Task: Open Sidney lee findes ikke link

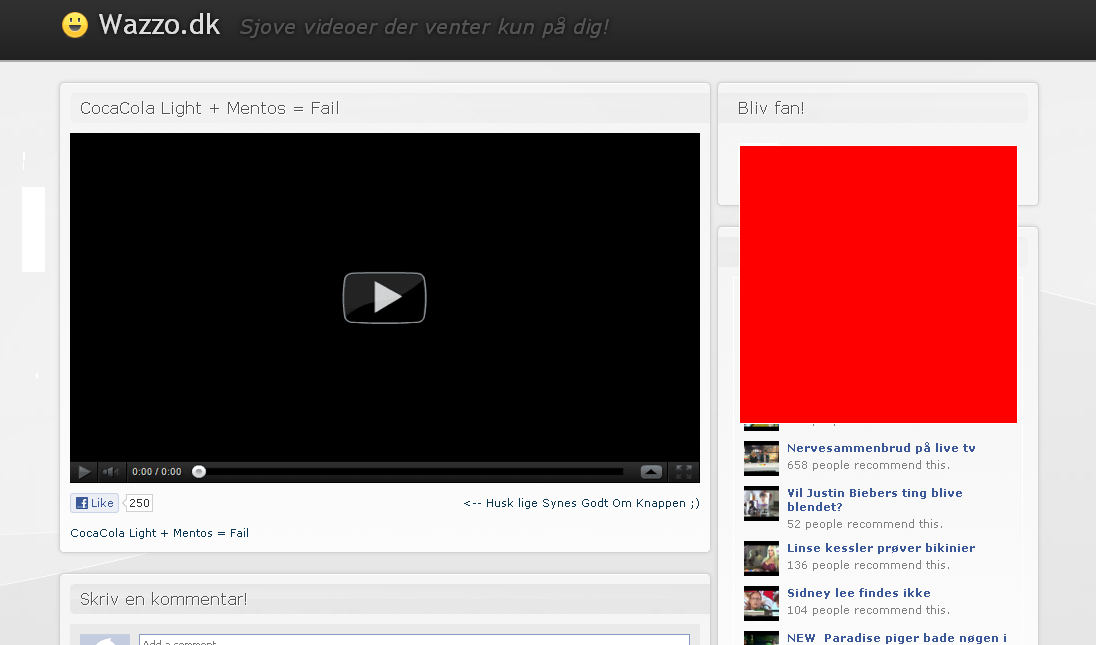Action: click(x=858, y=593)
